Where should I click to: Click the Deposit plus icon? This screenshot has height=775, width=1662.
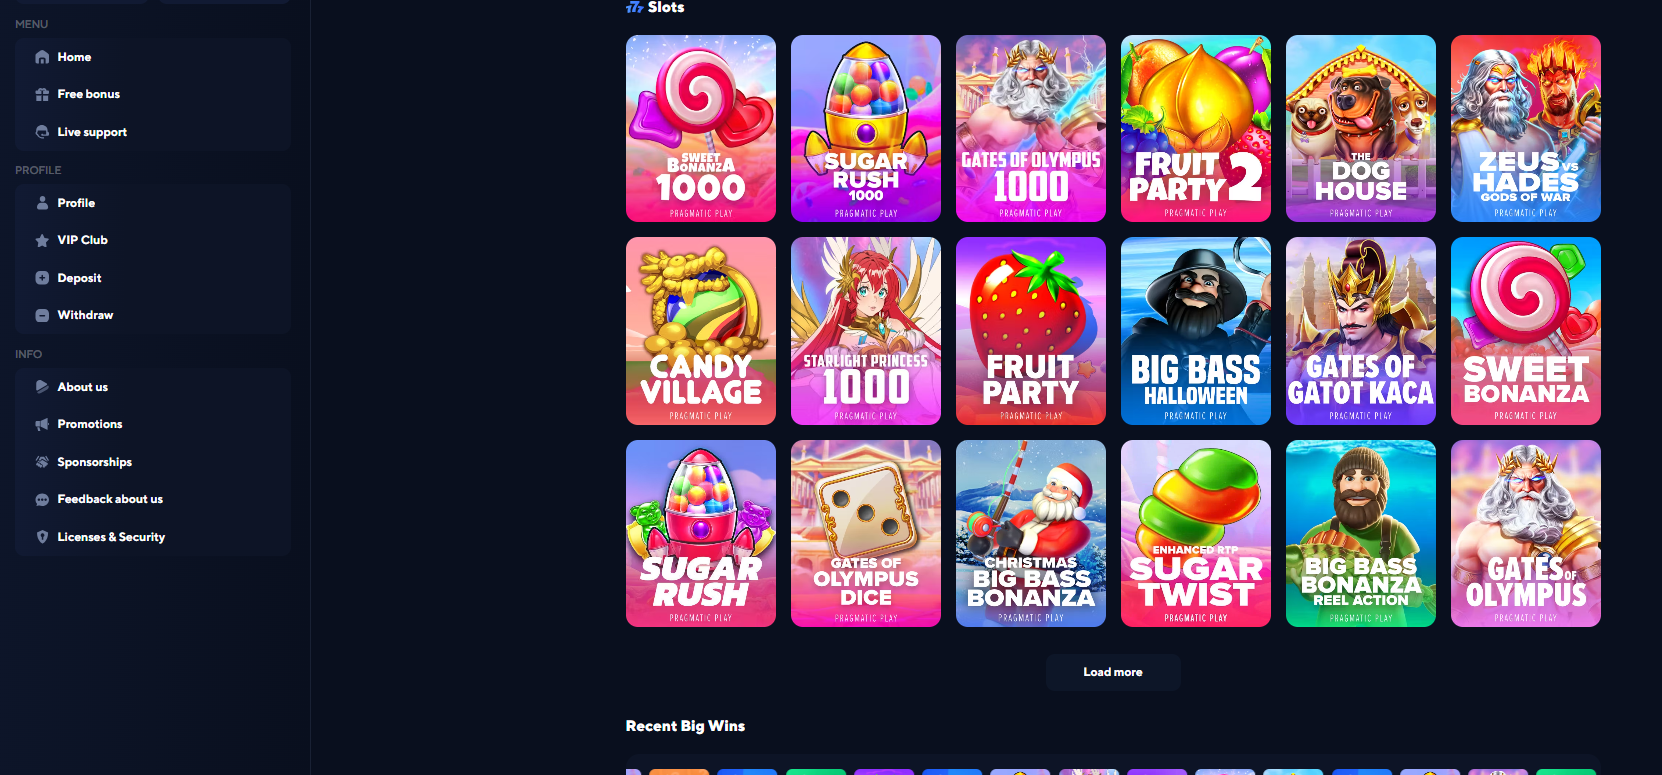pyautogui.click(x=42, y=278)
